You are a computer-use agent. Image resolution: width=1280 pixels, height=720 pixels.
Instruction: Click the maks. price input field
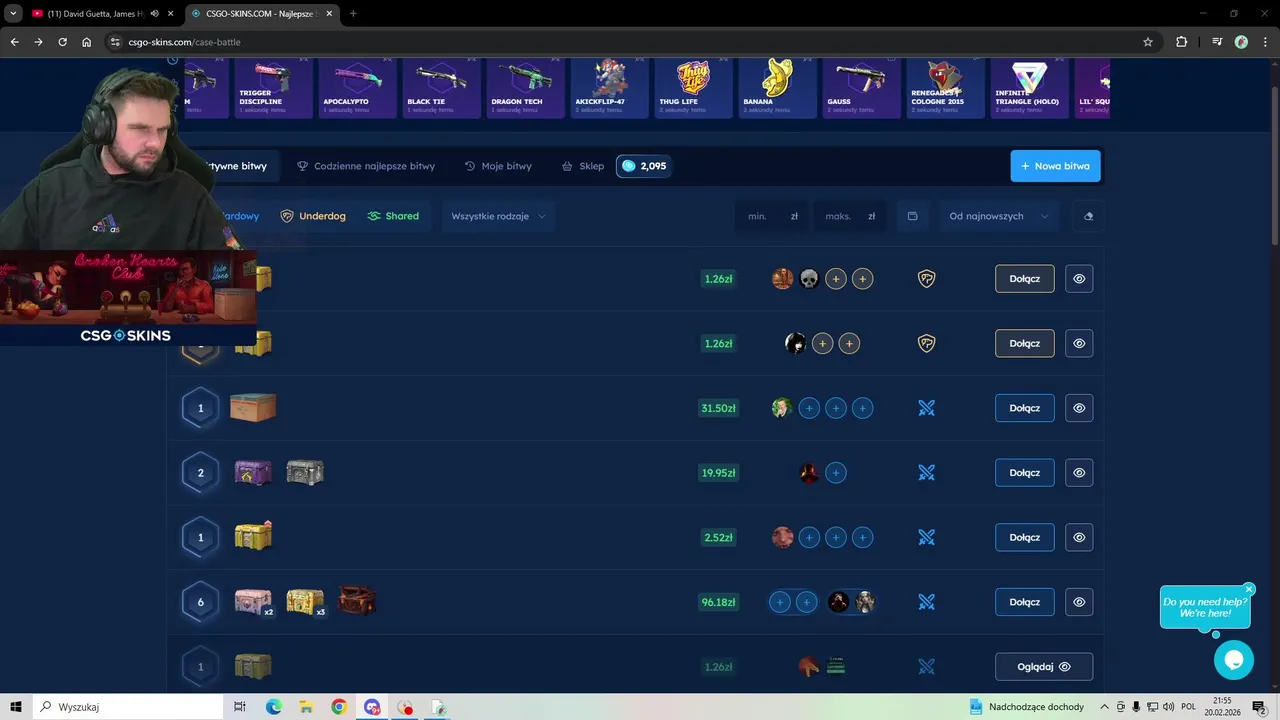[x=850, y=216]
